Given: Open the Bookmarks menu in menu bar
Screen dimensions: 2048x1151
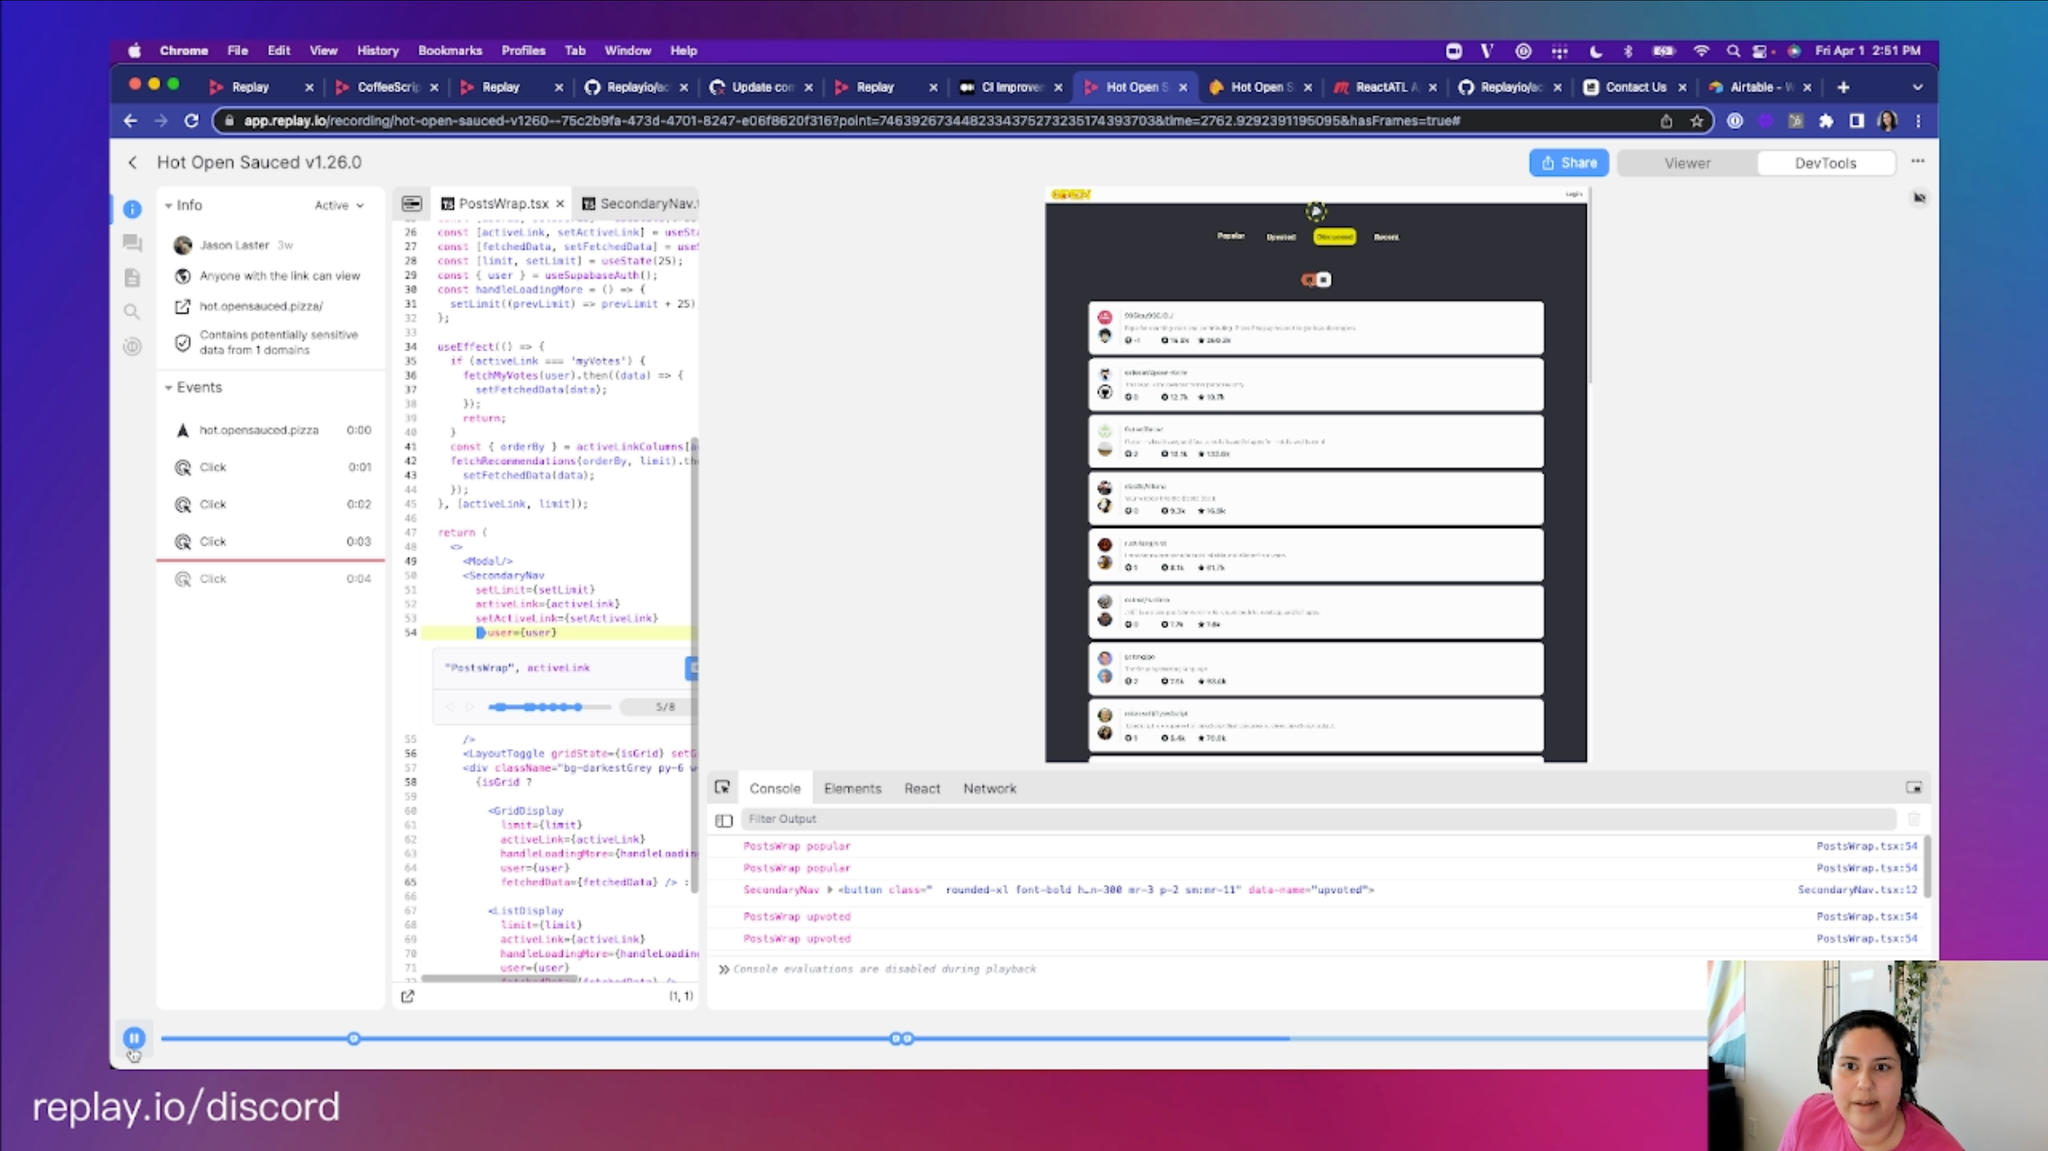Looking at the screenshot, I should 449,50.
